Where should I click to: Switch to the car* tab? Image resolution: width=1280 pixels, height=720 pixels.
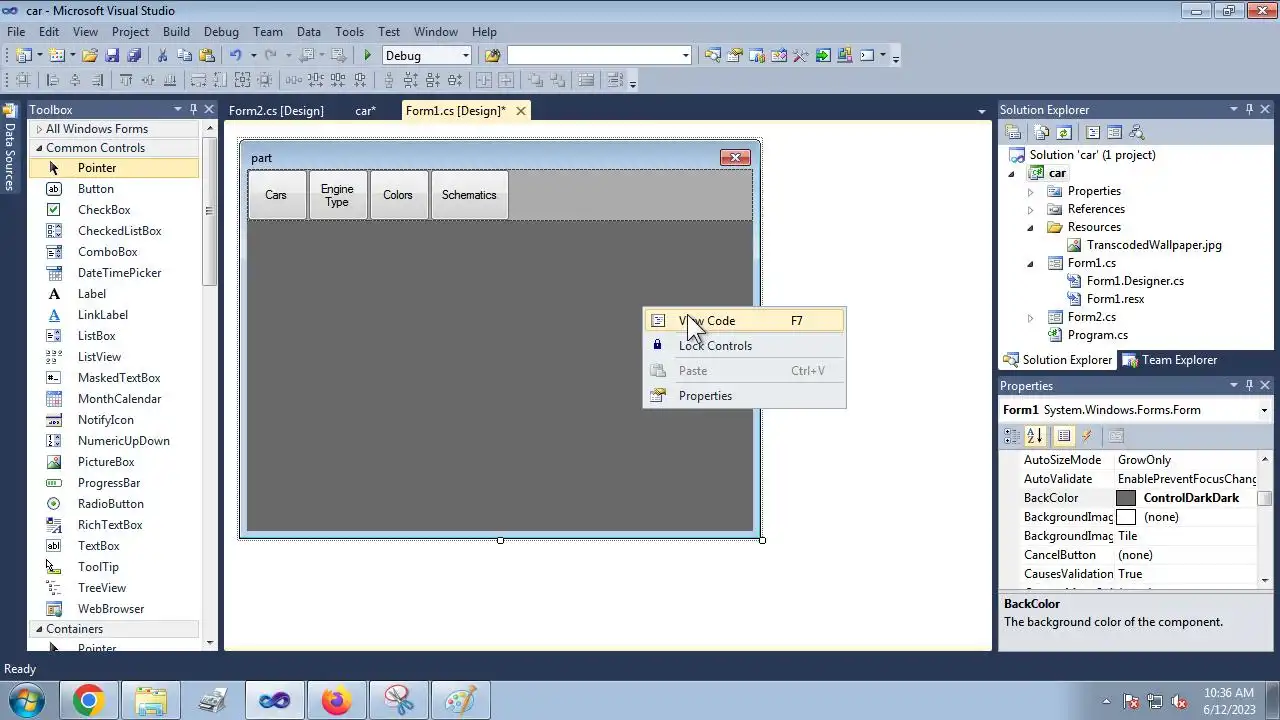365,111
